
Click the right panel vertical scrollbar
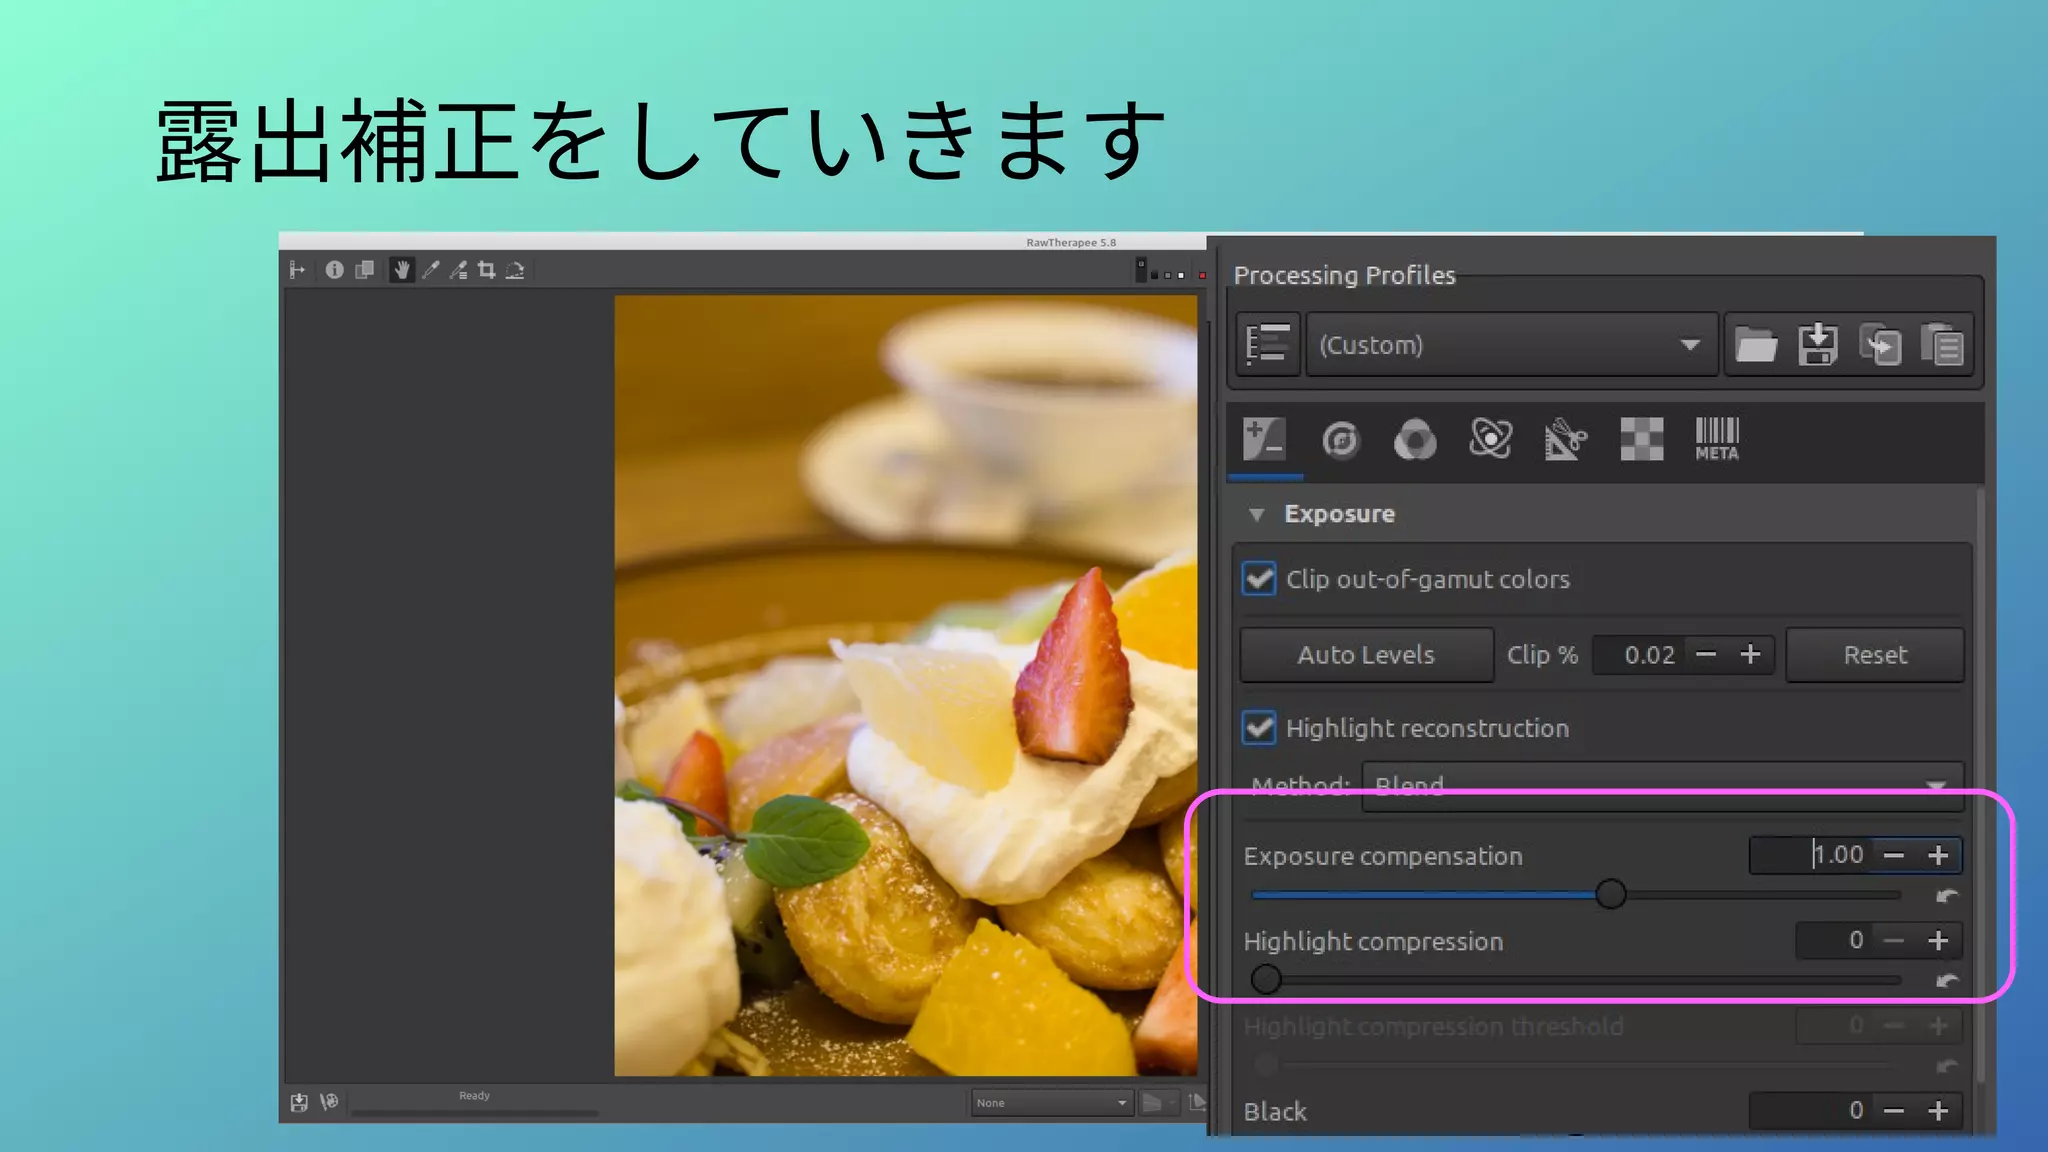1981,785
